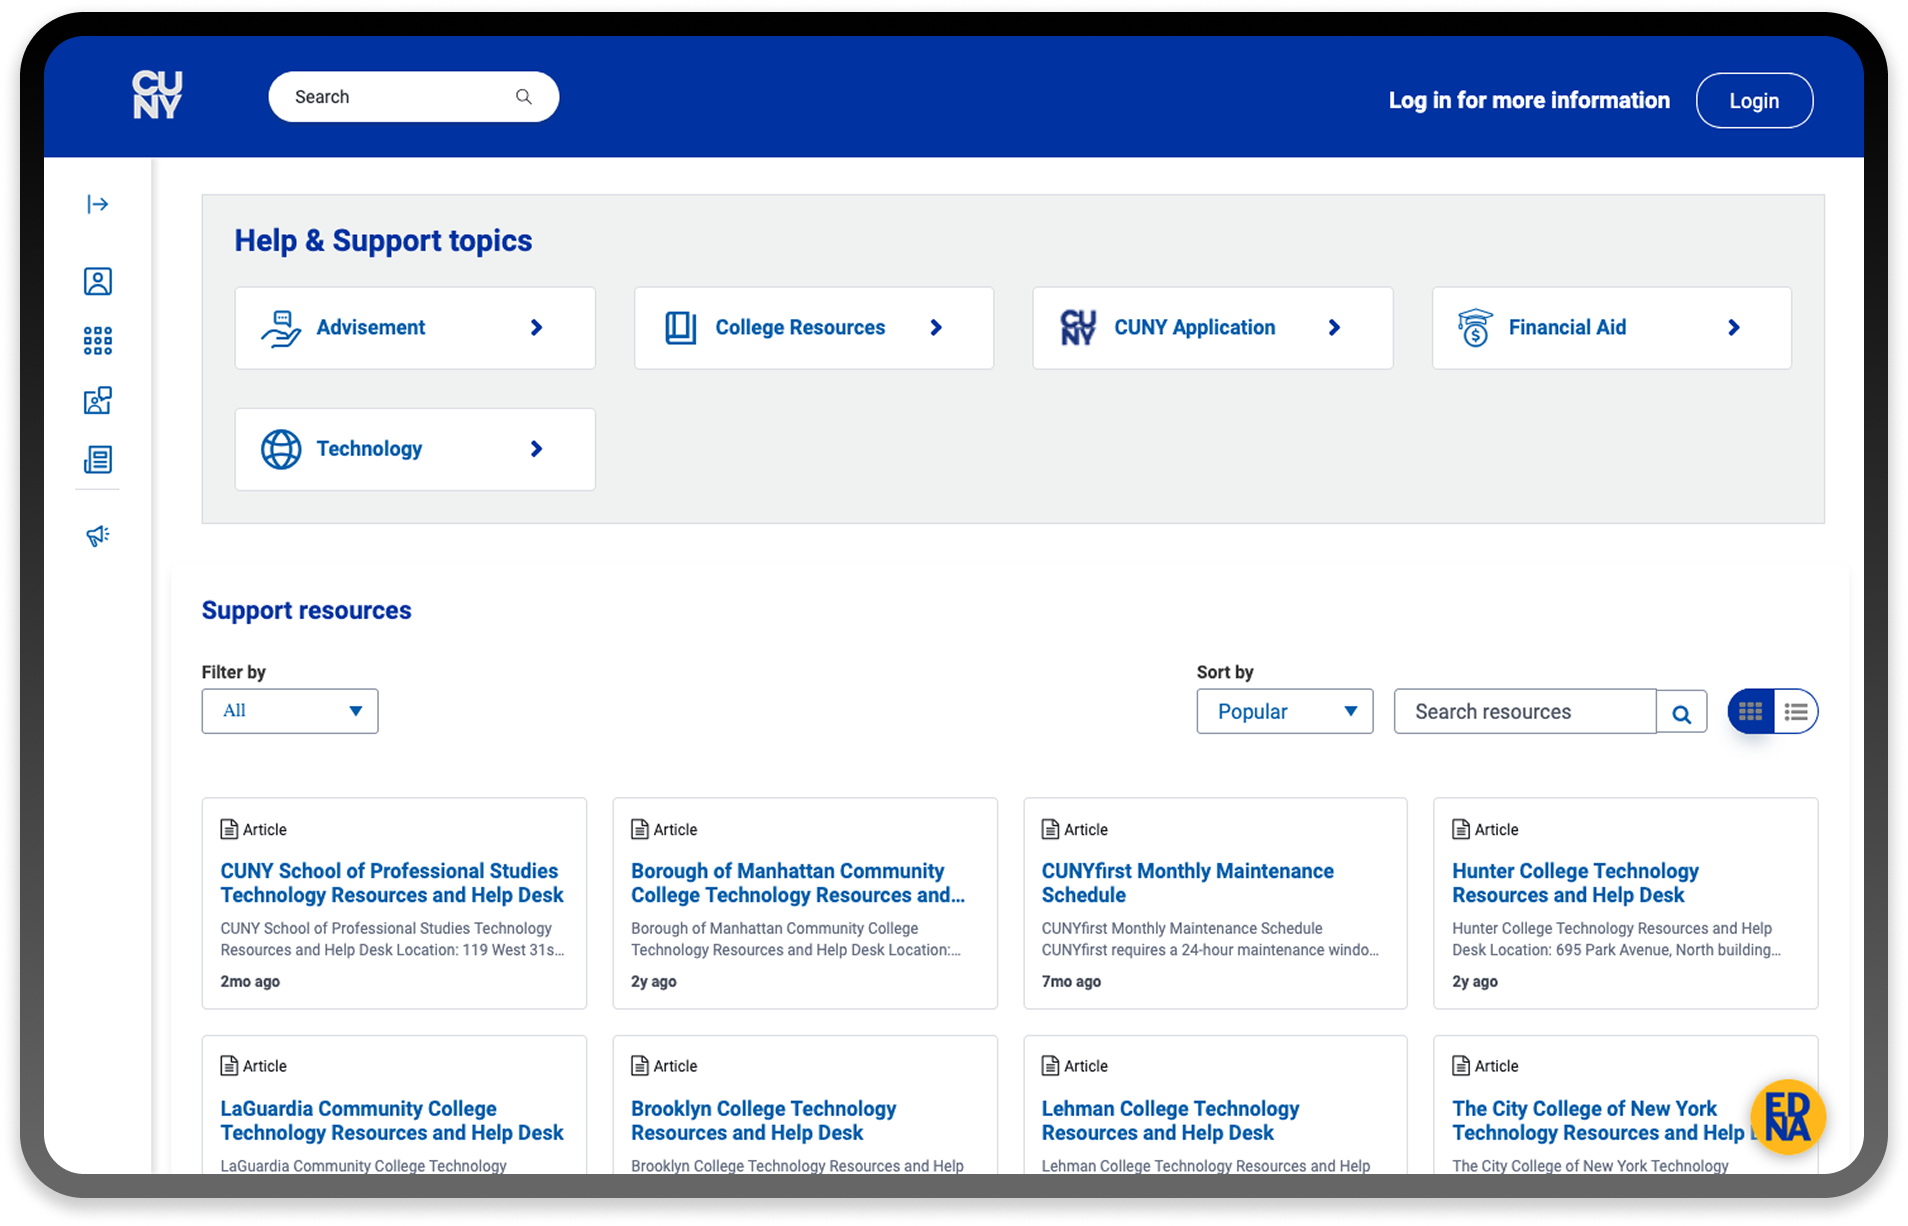Viewport: 1908px width, 1226px height.
Task: Expand the sidebar with the arrow icon
Action: click(98, 204)
